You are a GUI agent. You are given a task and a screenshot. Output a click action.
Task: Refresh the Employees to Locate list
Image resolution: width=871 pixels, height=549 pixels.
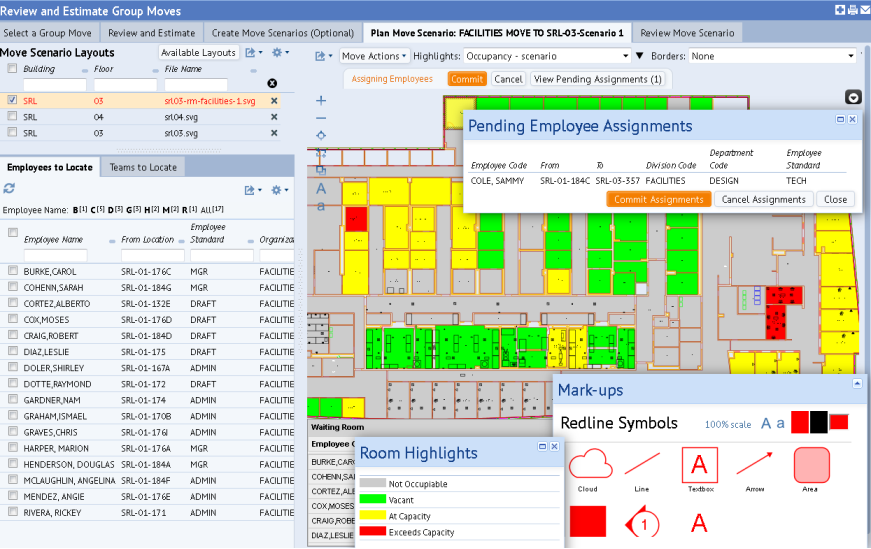pyautogui.click(x=9, y=188)
